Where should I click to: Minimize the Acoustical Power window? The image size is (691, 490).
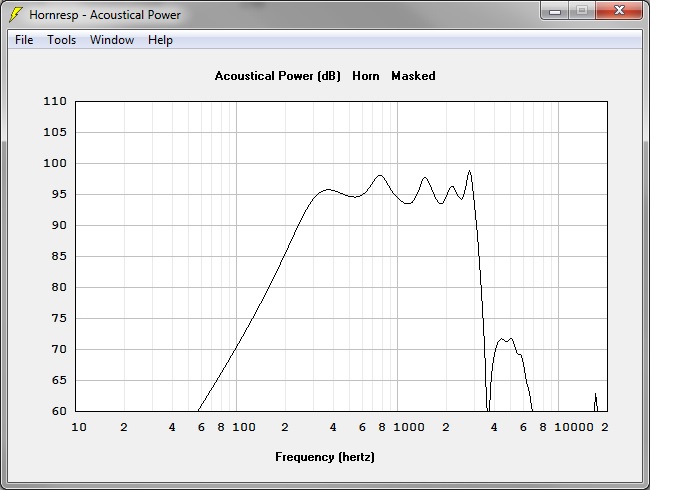click(556, 11)
